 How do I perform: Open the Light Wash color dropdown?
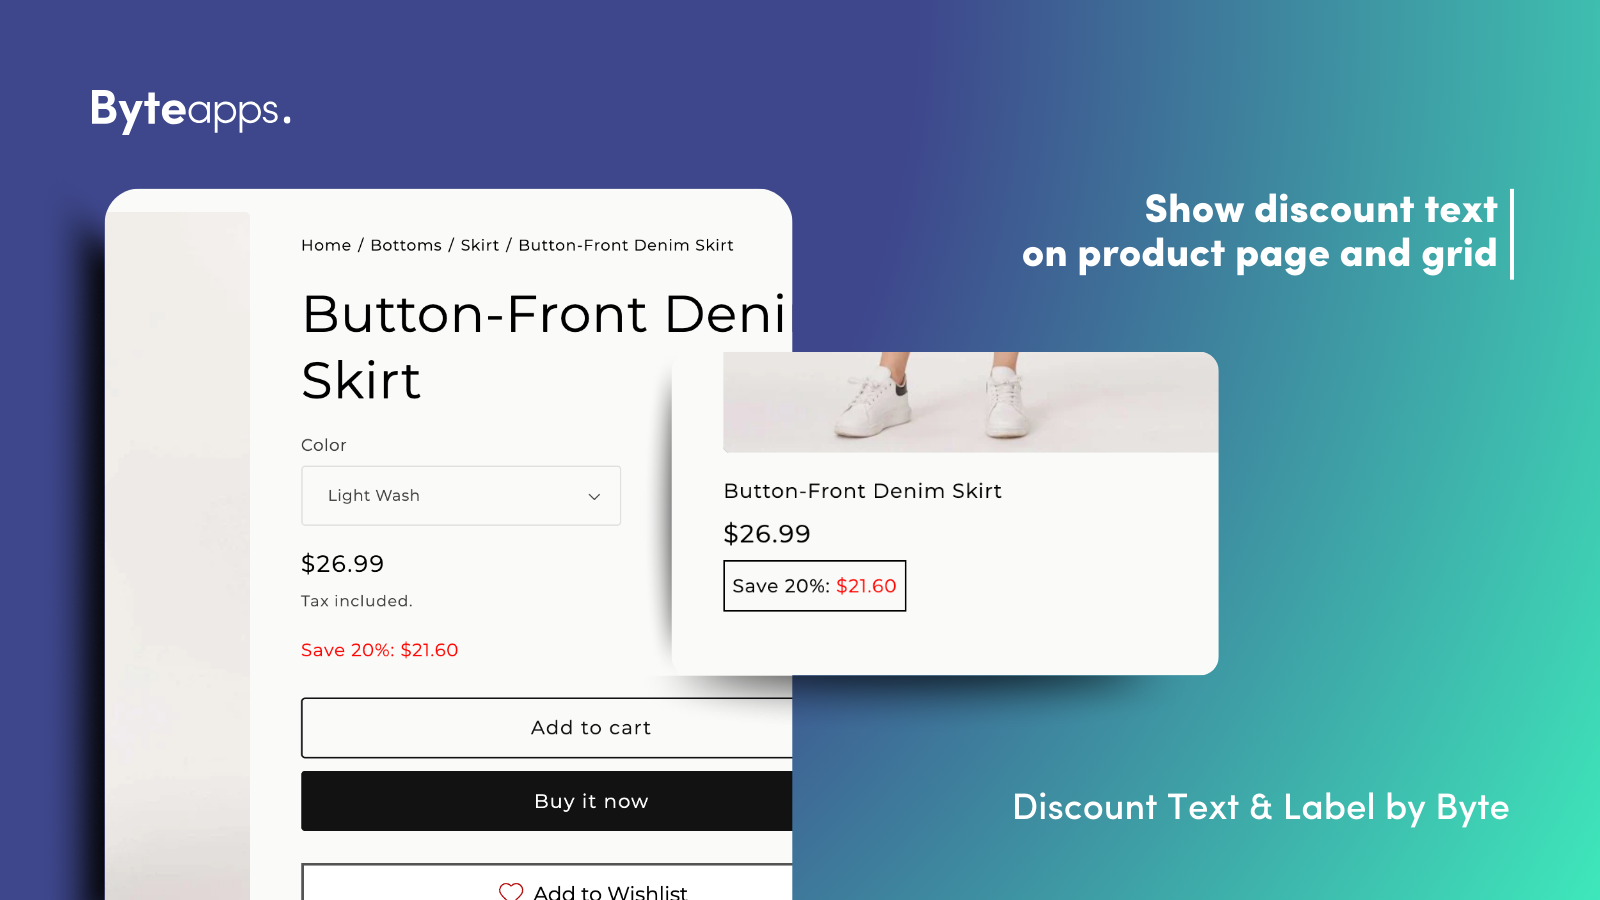(460, 495)
